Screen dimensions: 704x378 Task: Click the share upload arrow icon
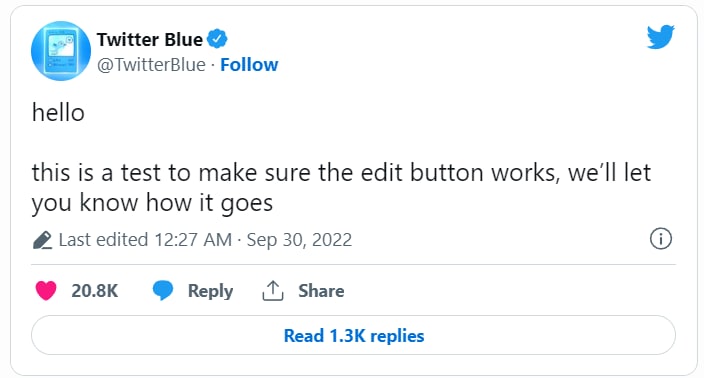pyautogui.click(x=273, y=290)
